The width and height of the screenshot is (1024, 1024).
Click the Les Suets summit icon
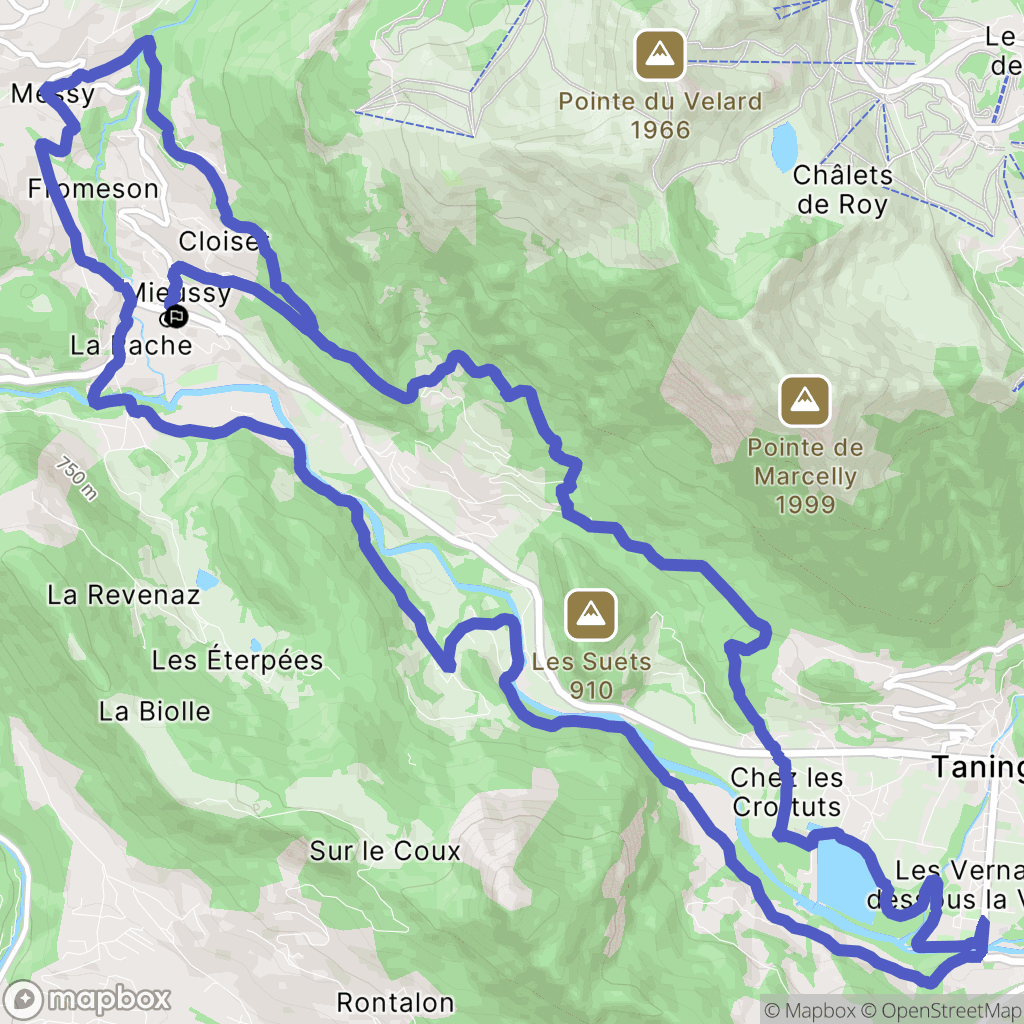point(591,615)
